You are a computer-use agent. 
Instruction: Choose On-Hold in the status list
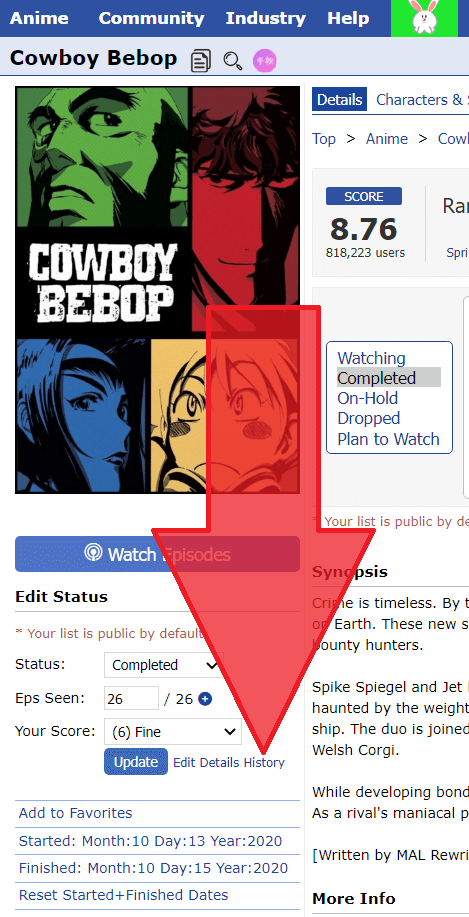point(367,398)
